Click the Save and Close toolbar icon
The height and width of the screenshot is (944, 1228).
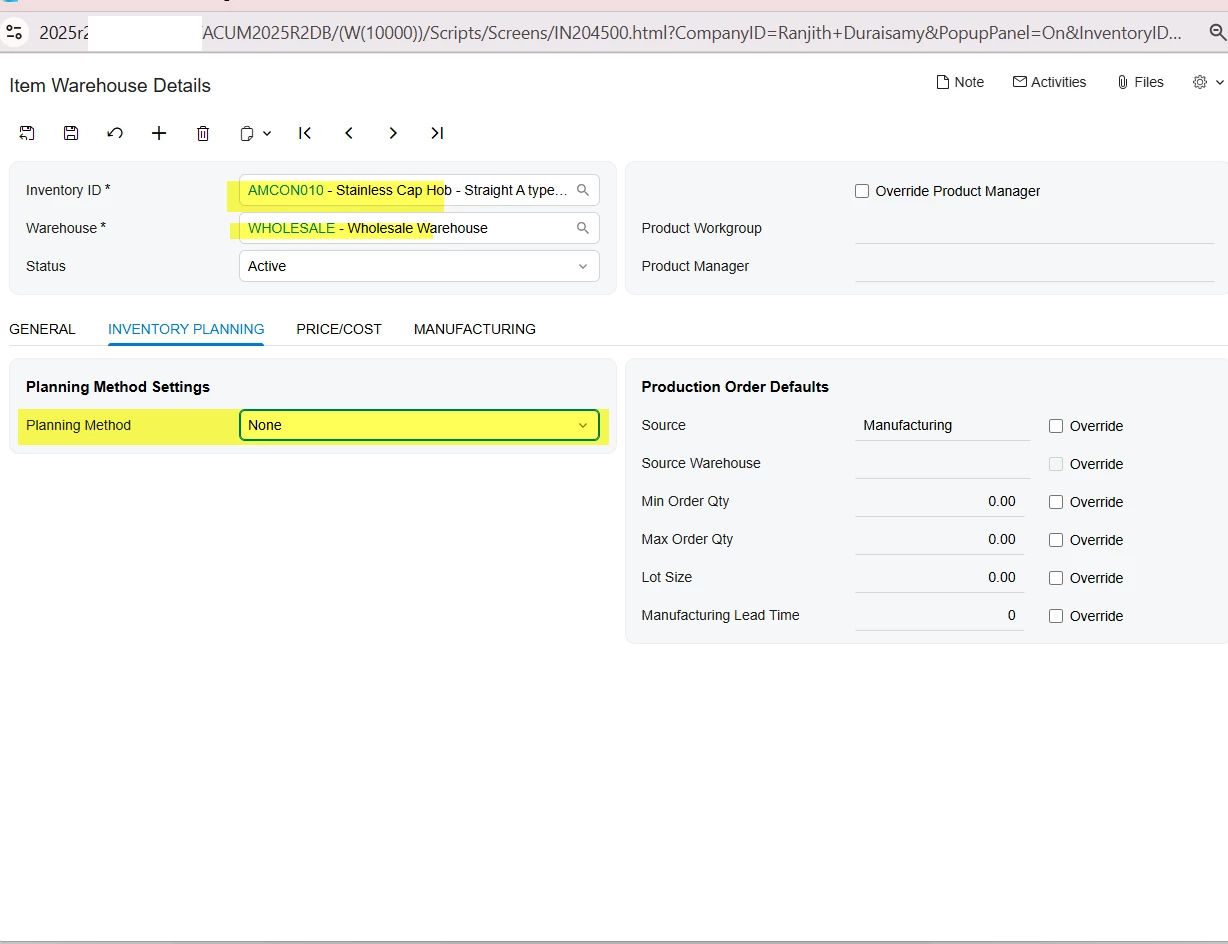pyautogui.click(x=27, y=133)
